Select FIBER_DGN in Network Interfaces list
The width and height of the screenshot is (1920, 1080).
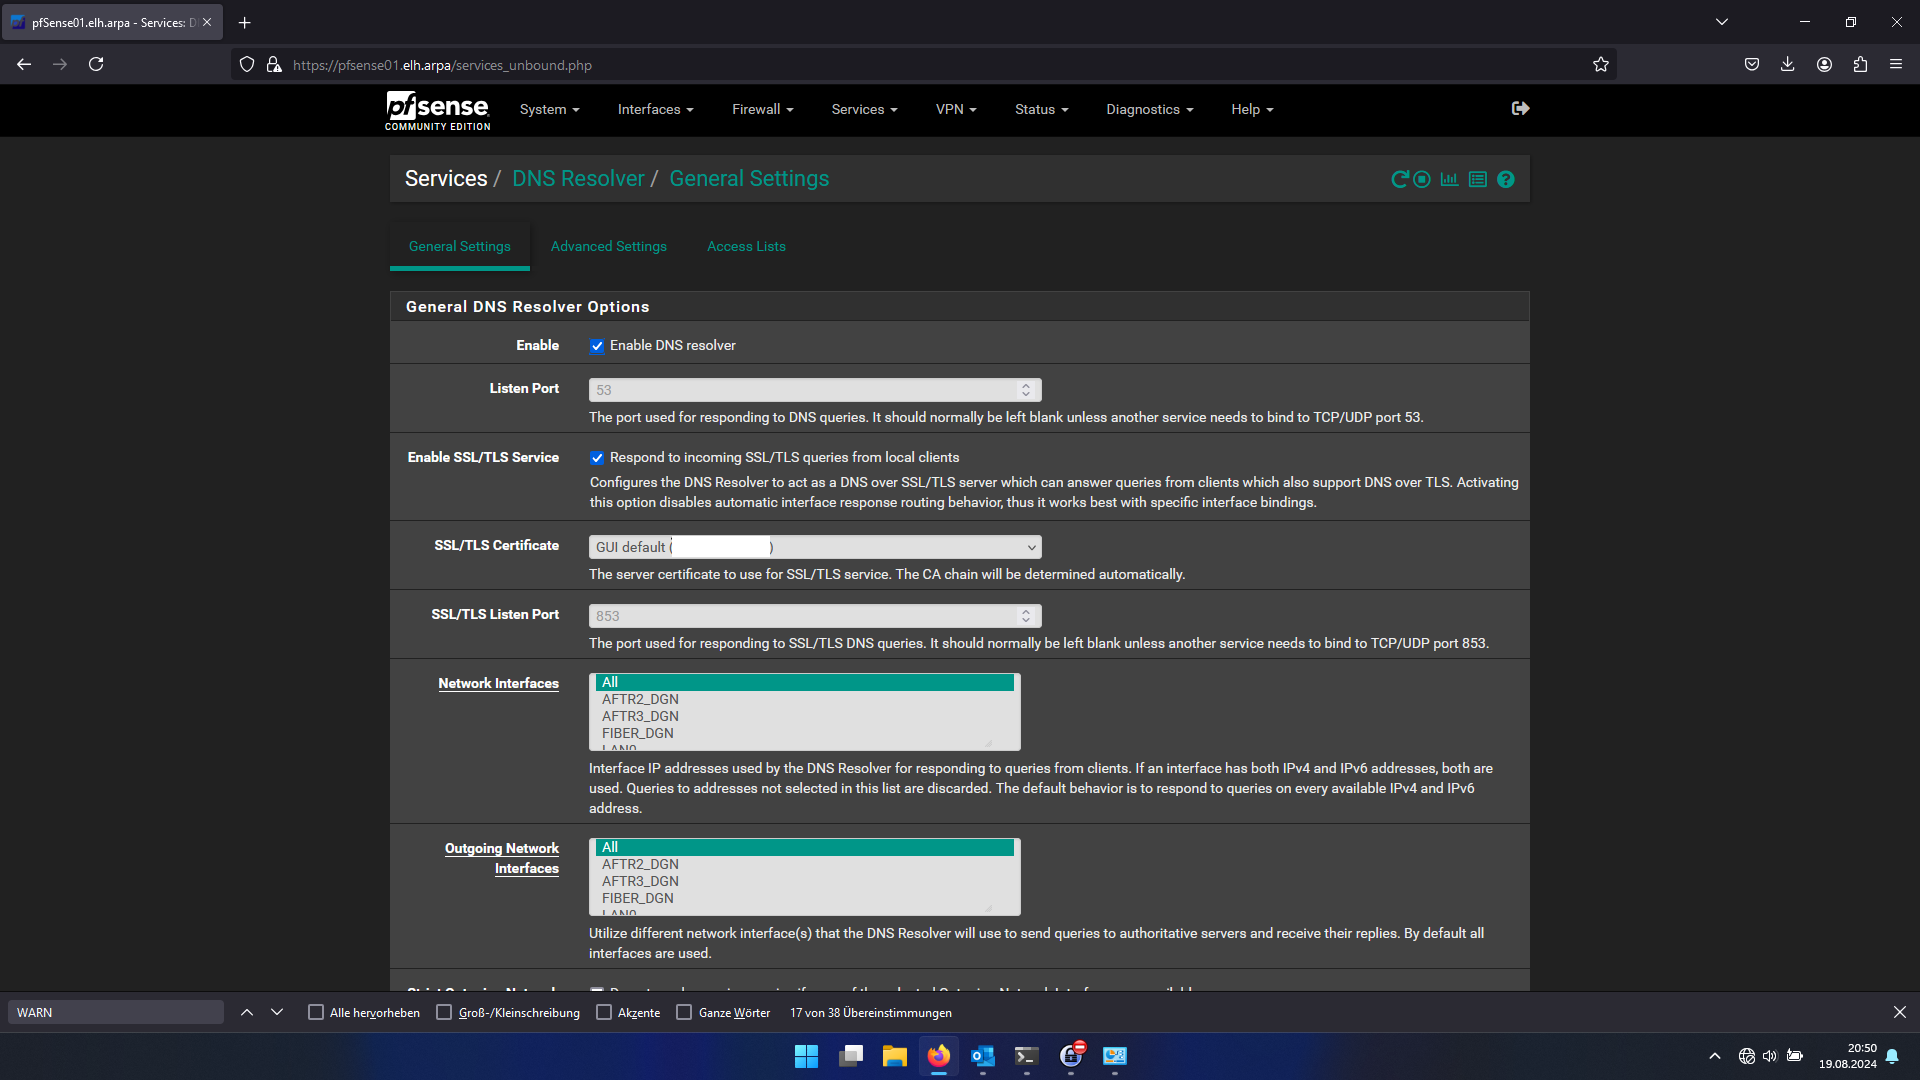point(805,733)
